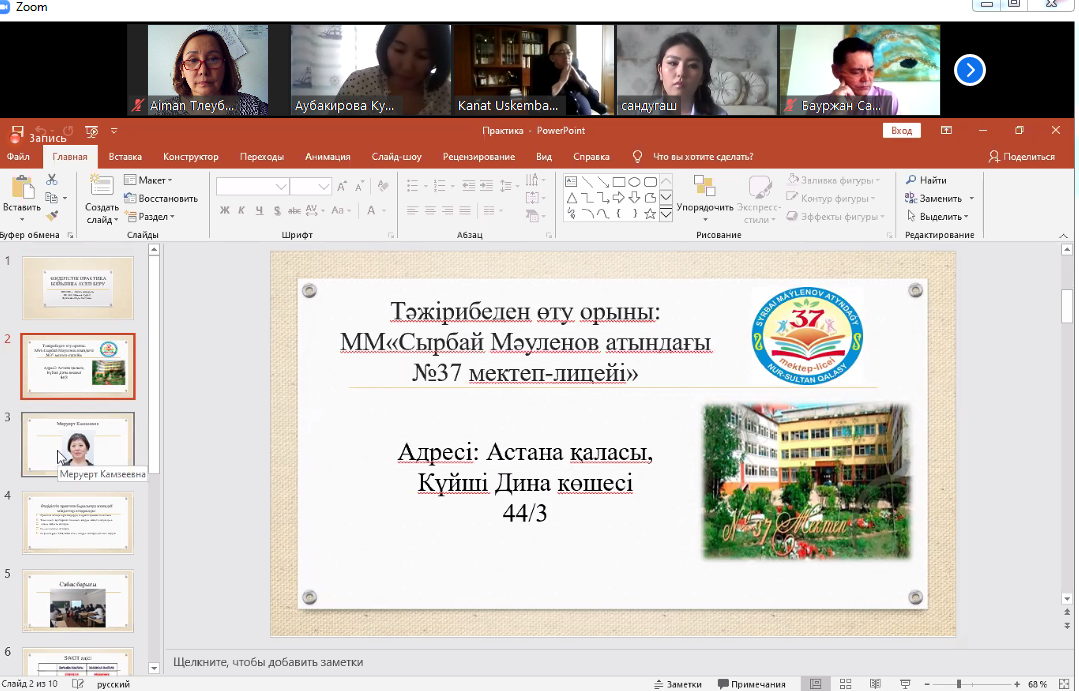The width and height of the screenshot is (1079, 691).
Task: Toggle the Примечания comments pane
Action: point(750,684)
